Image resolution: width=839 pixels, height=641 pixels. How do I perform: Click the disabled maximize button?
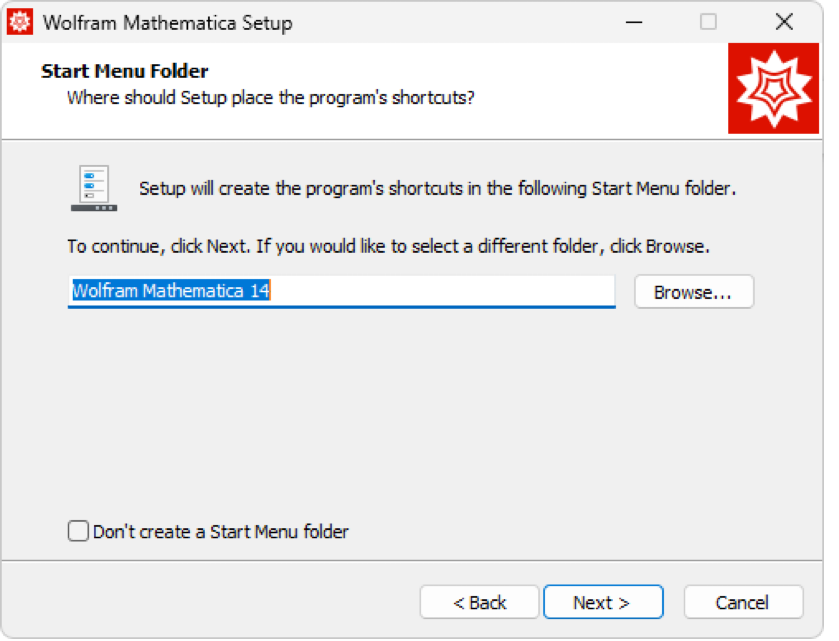point(708,22)
